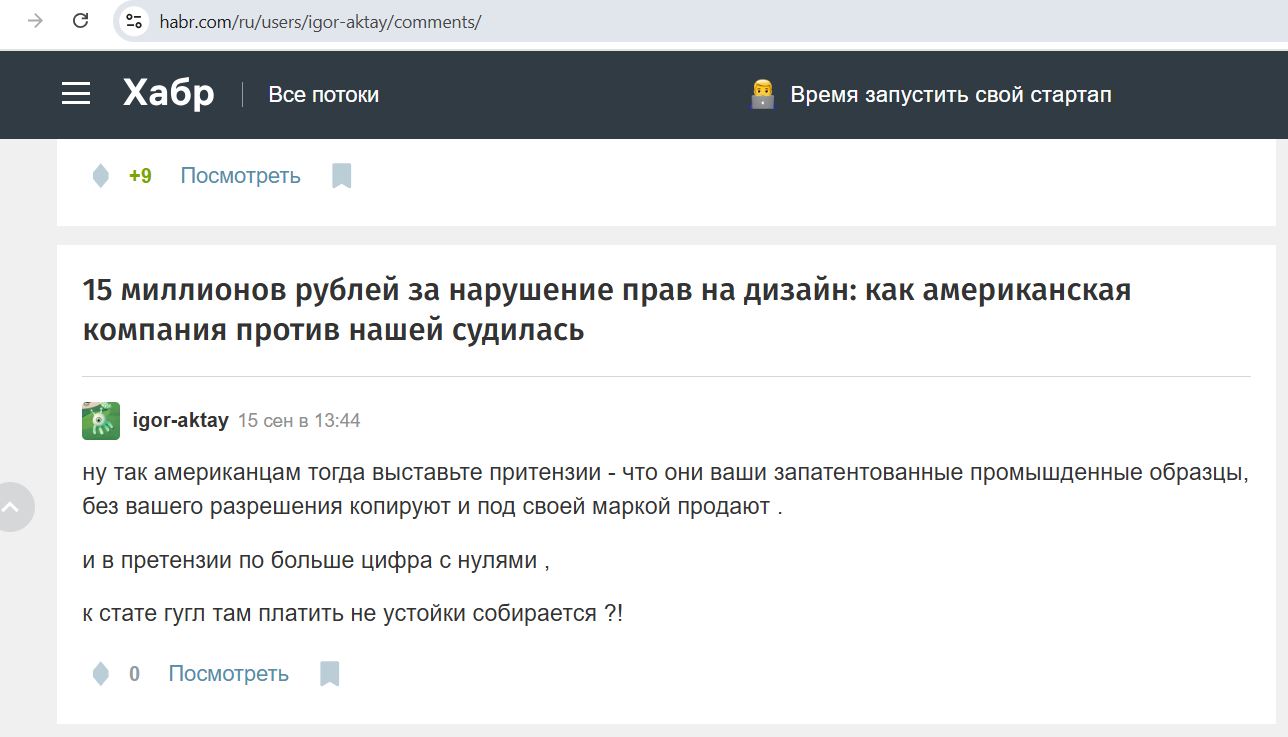Click igor-aktay's green avatar image
This screenshot has width=1288, height=737.
[101, 421]
